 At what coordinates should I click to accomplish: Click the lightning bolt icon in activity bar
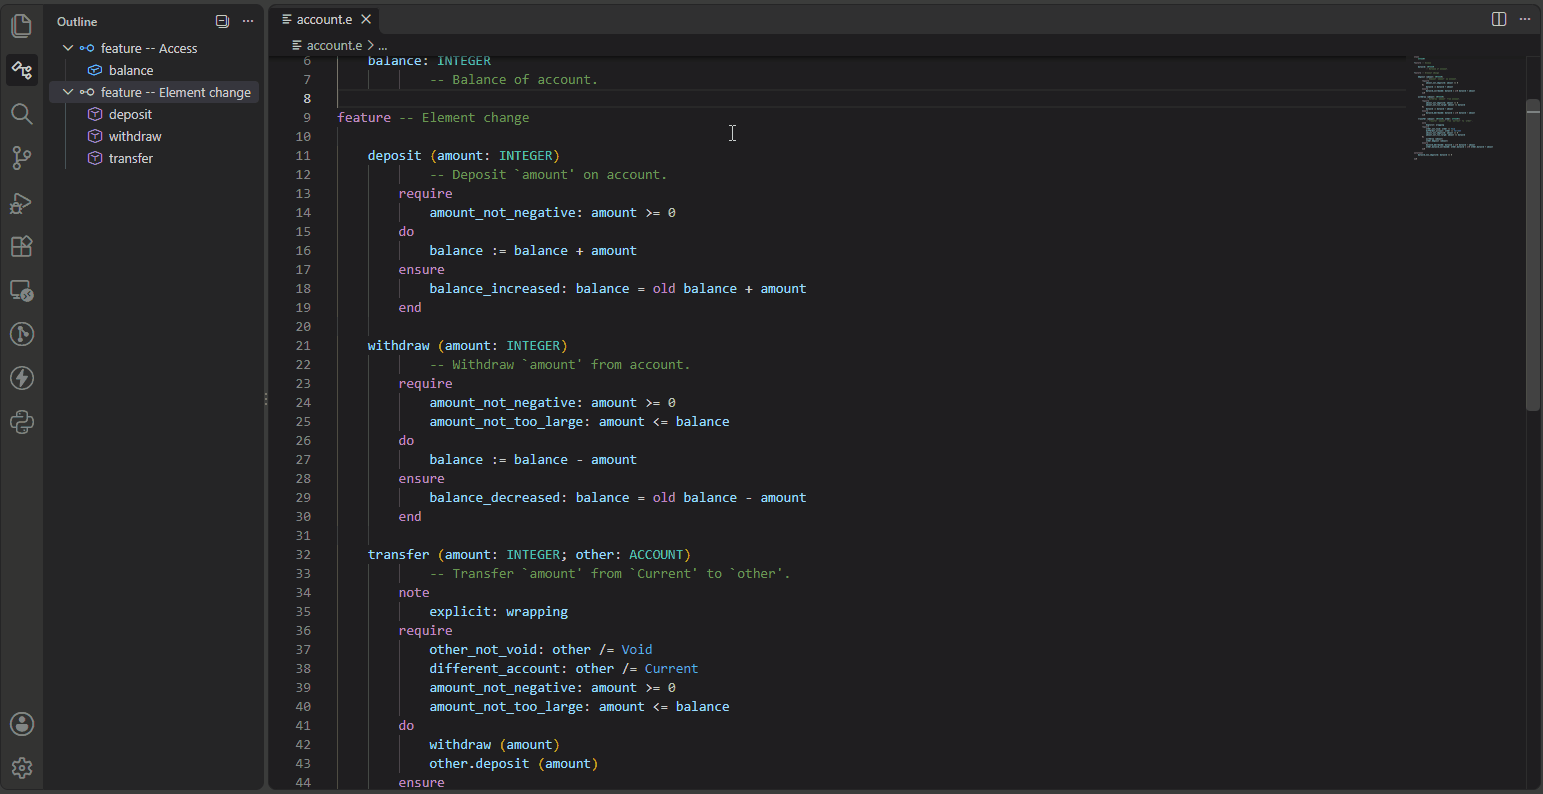coord(22,378)
